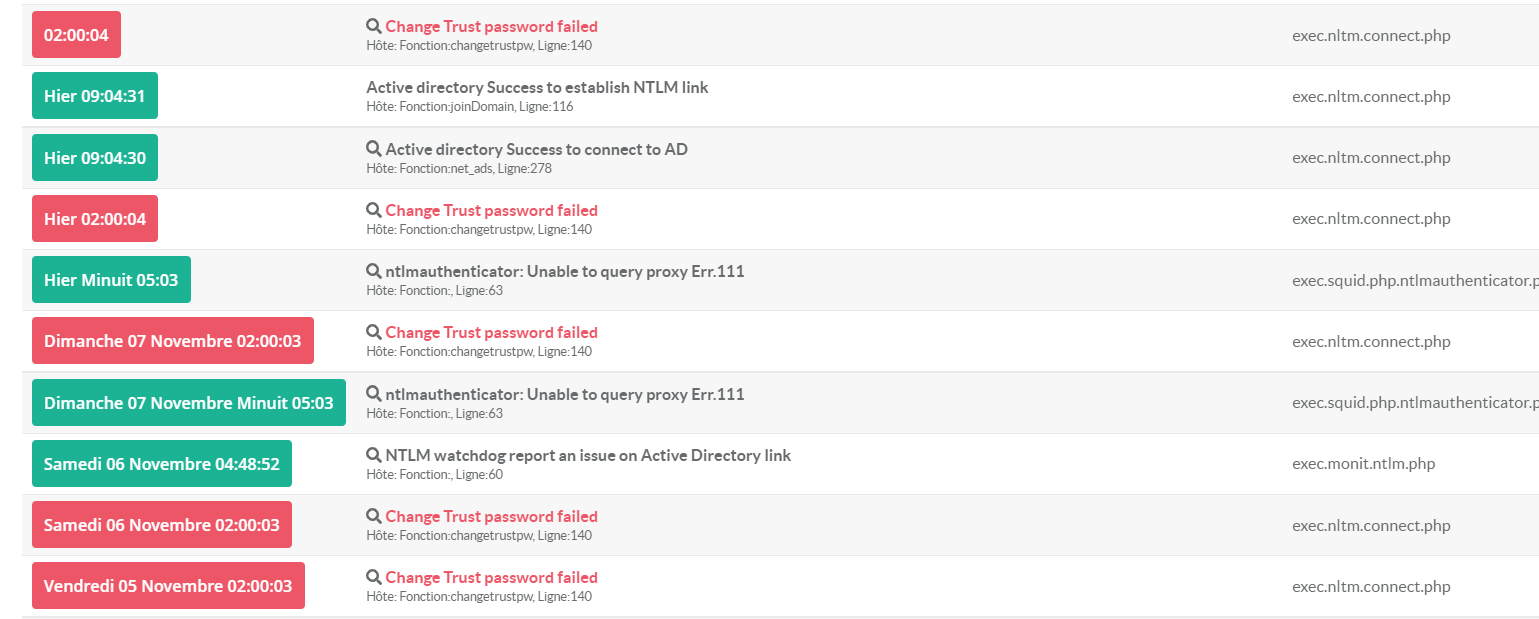Select 'Active directory Success to connect to AD' title
The width and height of the screenshot is (1539, 619).
pyautogui.click(x=536, y=150)
